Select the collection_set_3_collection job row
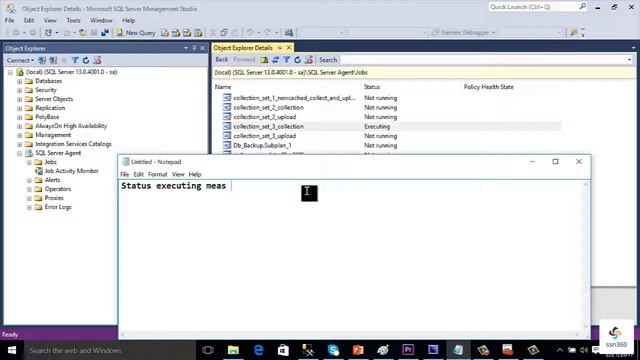 pos(387,127)
